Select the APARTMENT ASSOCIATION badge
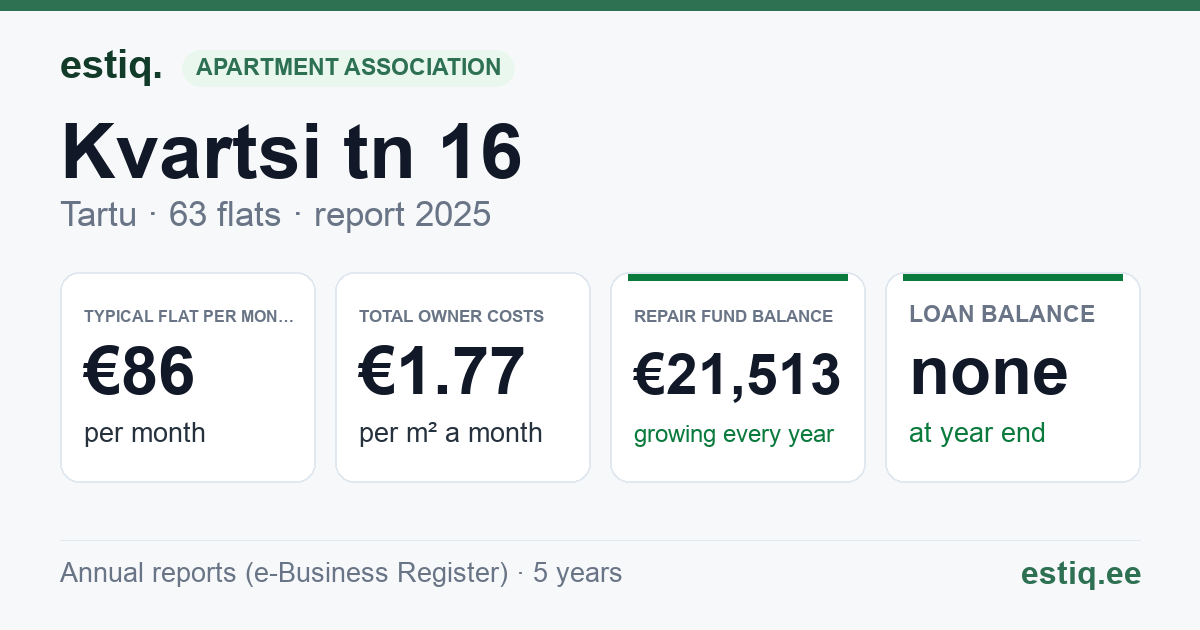 click(x=348, y=68)
